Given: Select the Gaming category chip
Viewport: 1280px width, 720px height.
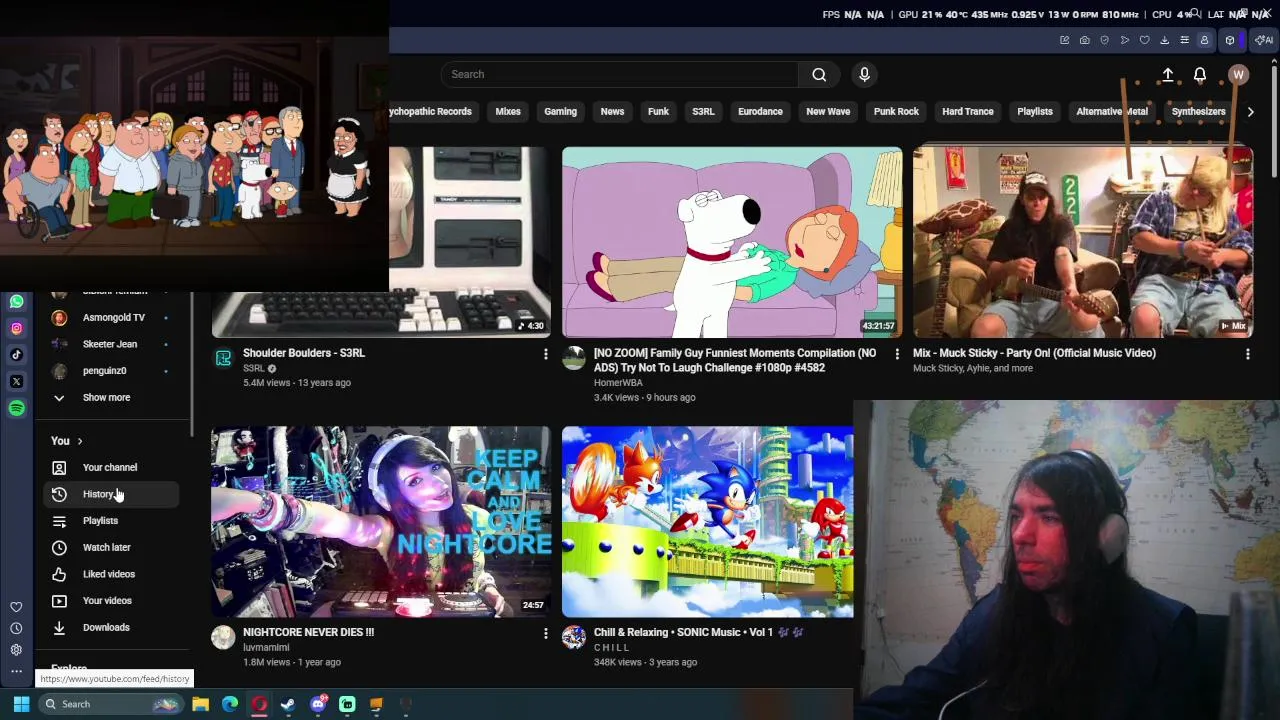Looking at the screenshot, I should (x=560, y=112).
